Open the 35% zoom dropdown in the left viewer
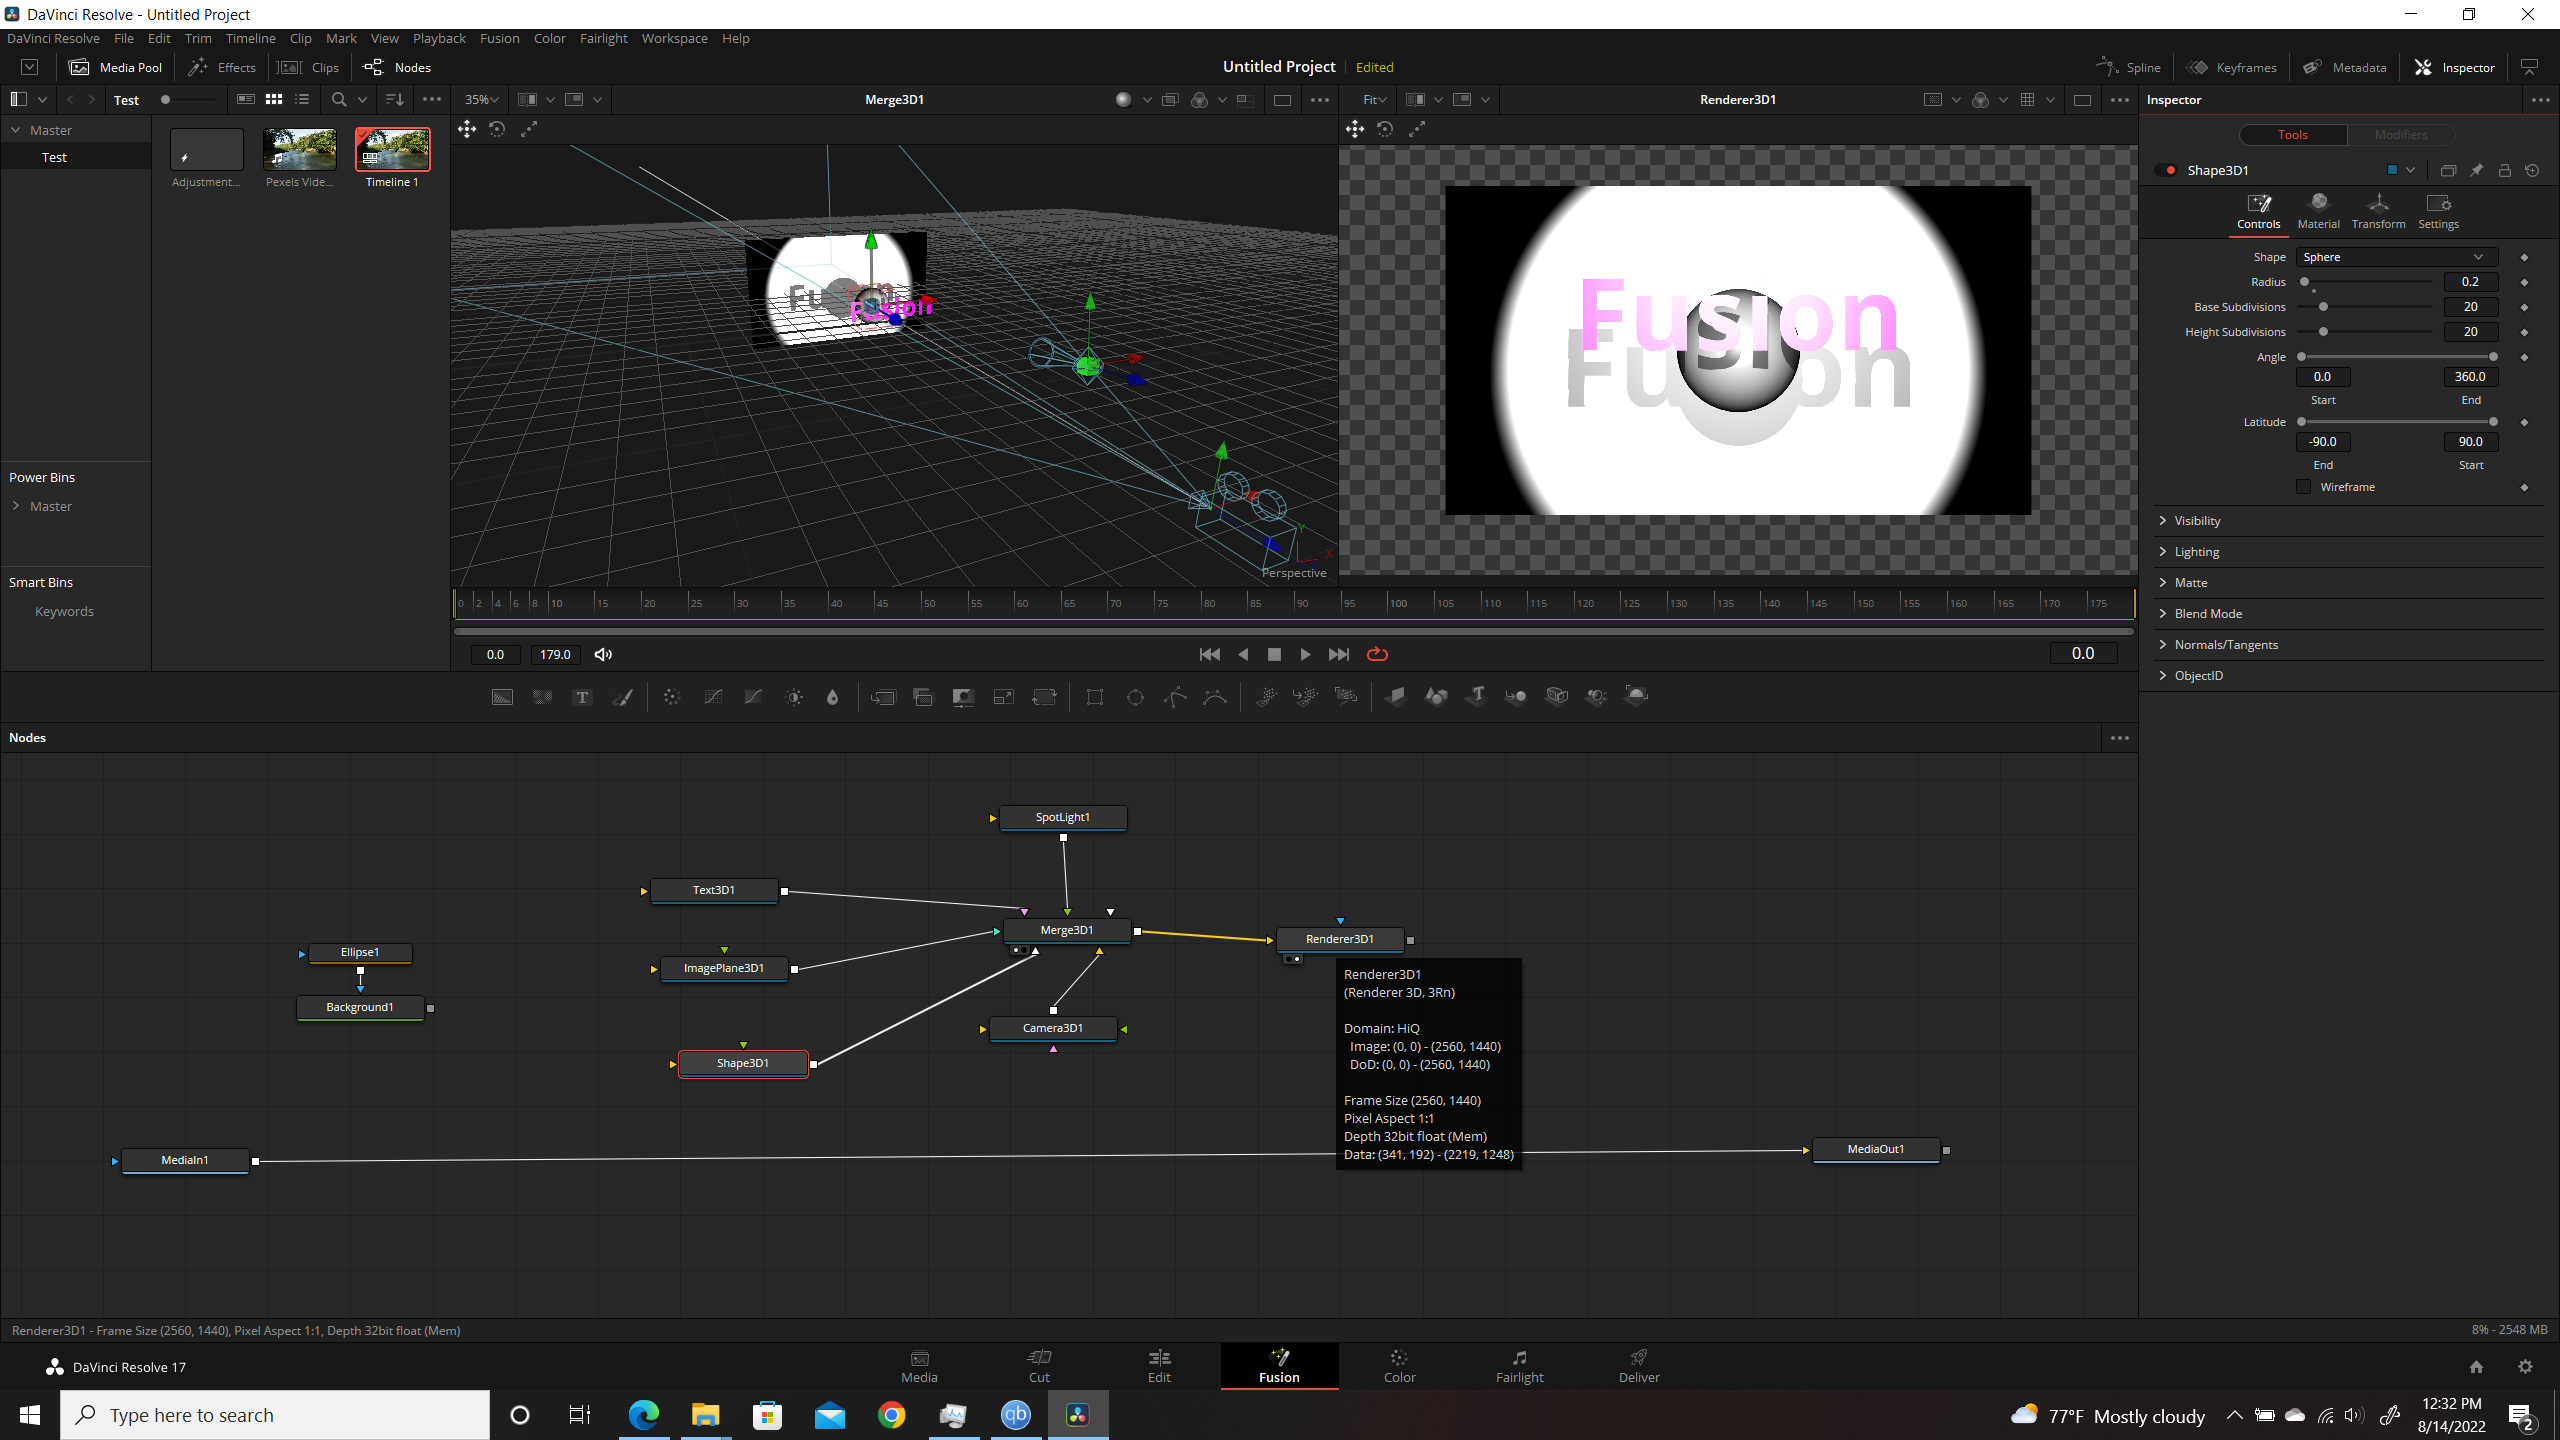The width and height of the screenshot is (2560, 1440). click(x=481, y=99)
